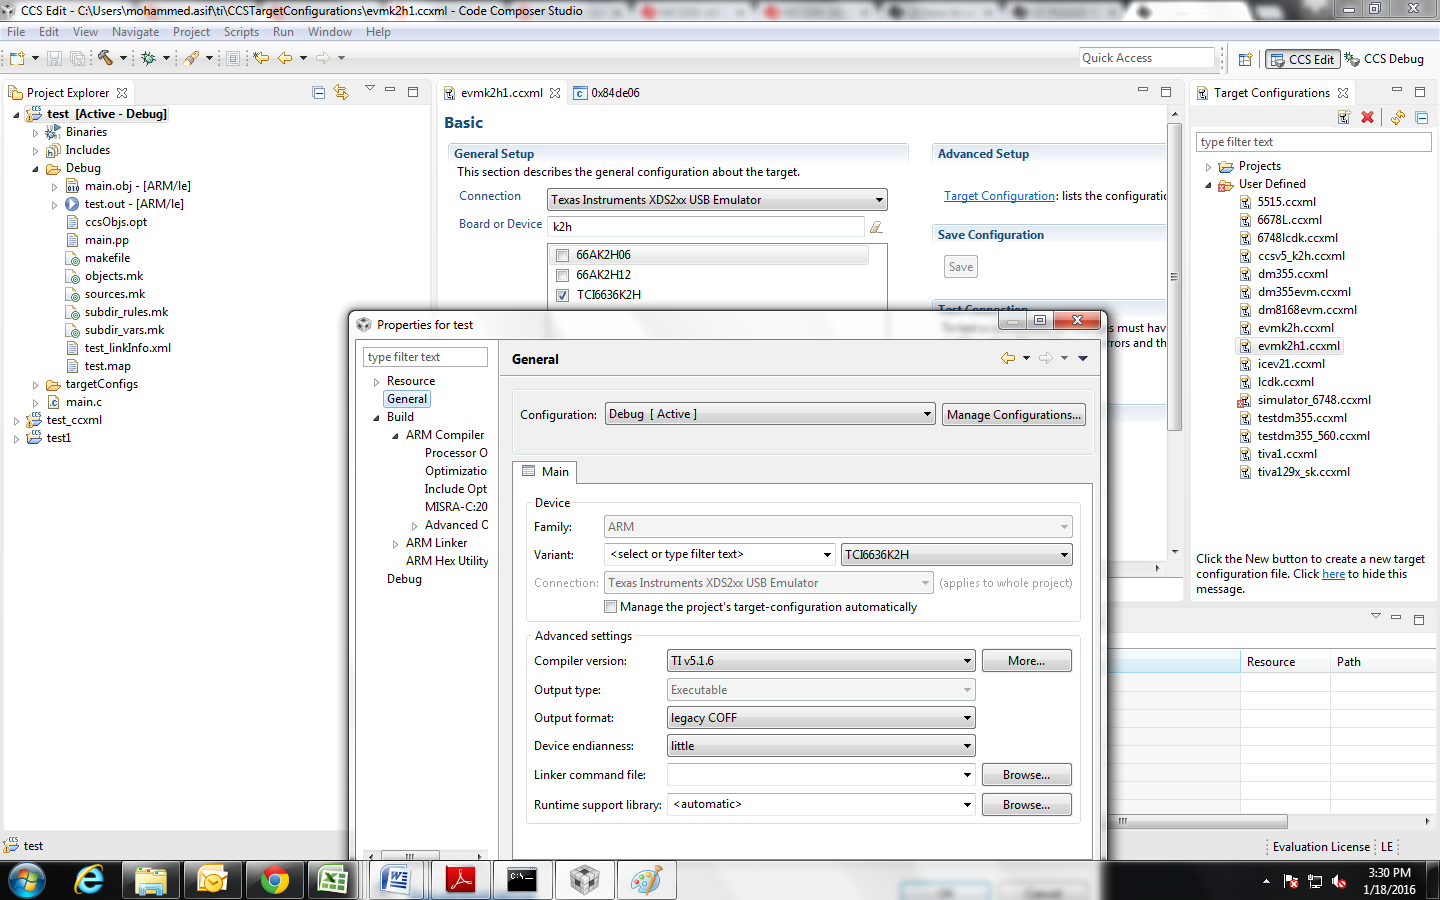Click the Windows Start button
1440x900 pixels.
(26, 880)
